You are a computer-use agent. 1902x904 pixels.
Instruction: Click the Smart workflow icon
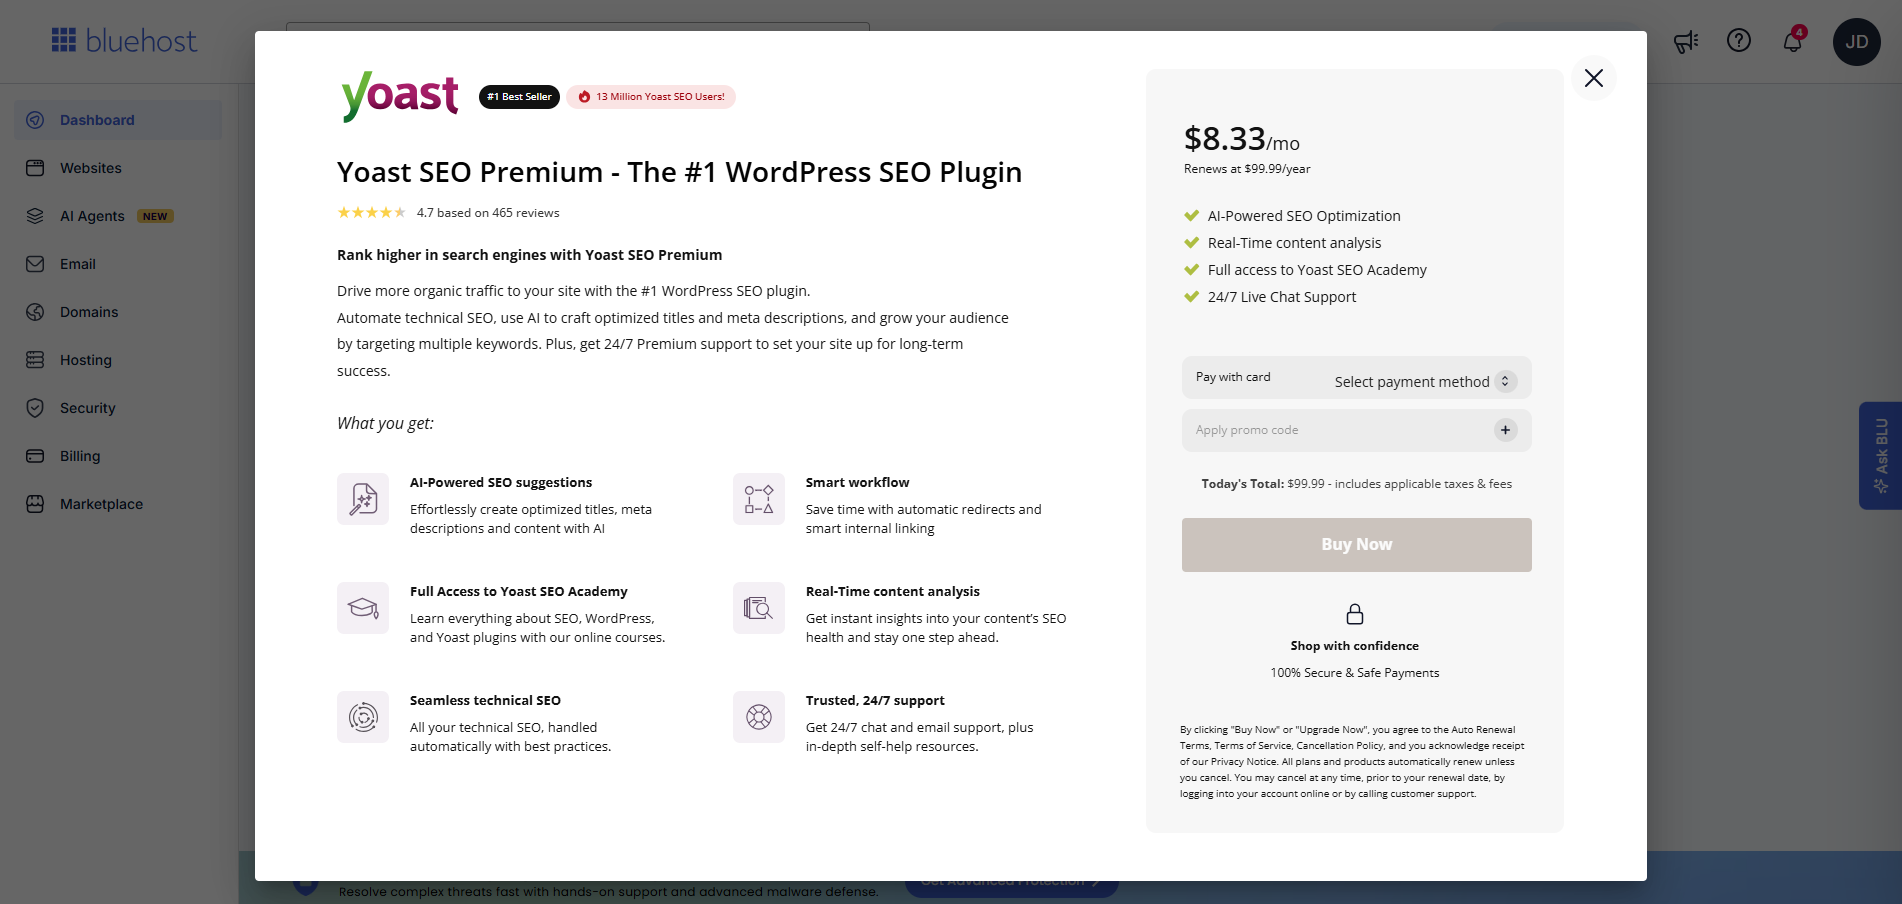tap(759, 499)
